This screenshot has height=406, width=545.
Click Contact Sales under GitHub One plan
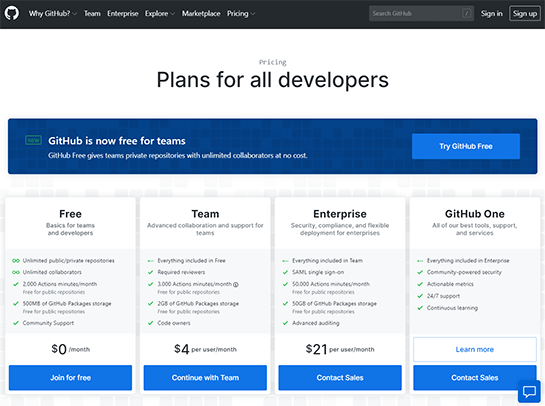tap(475, 377)
